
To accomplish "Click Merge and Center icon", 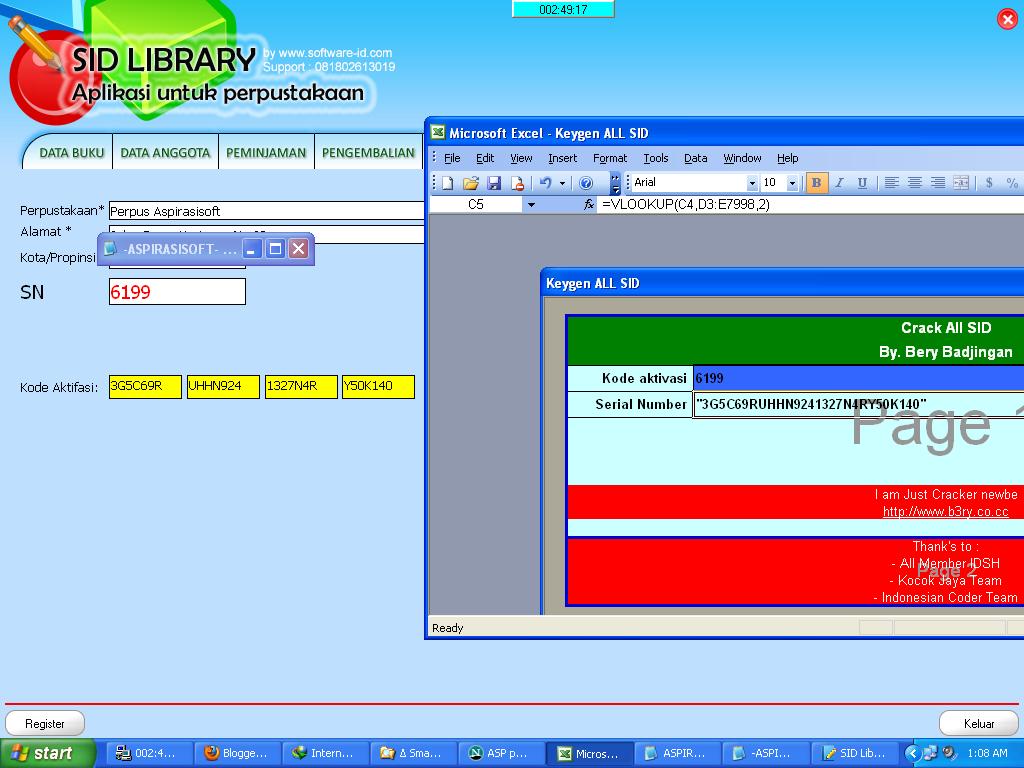I will tap(961, 183).
